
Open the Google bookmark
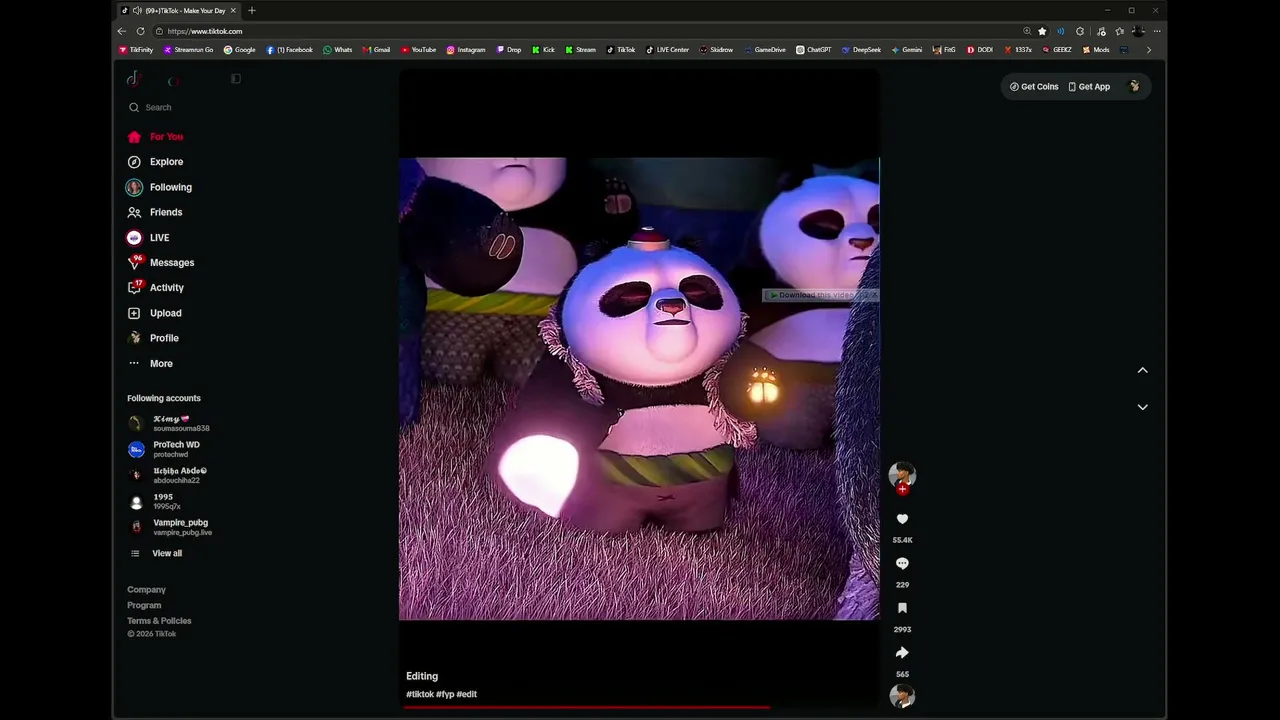(240, 50)
